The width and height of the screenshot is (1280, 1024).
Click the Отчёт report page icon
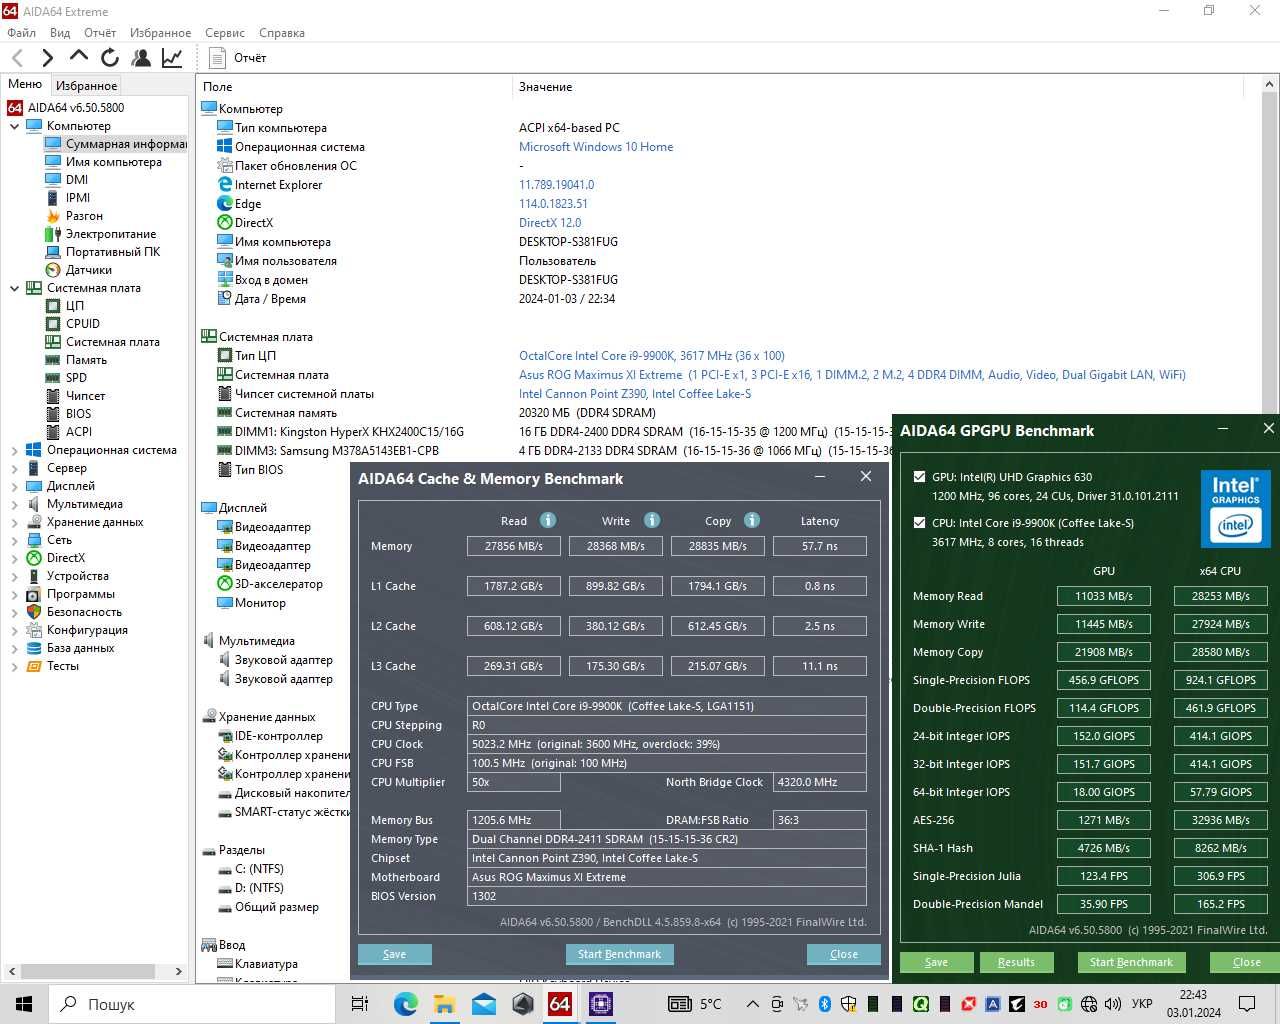[217, 58]
